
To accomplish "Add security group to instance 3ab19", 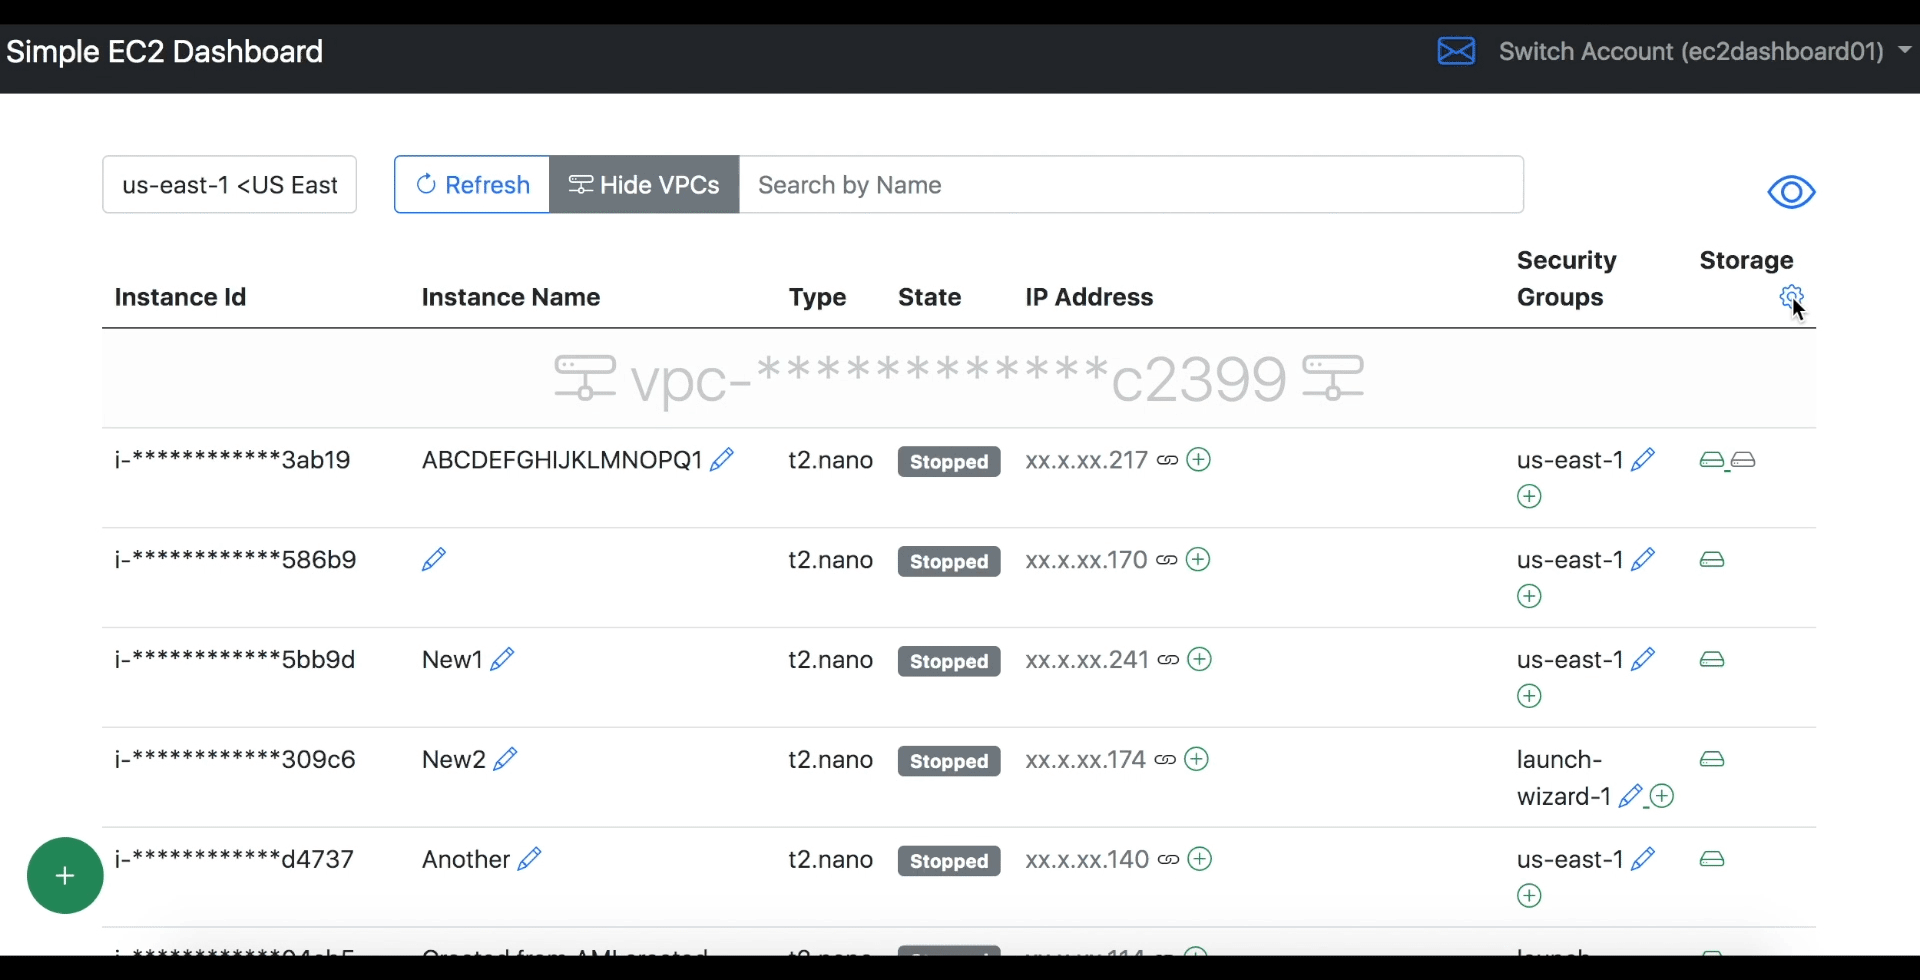I will click(1530, 496).
